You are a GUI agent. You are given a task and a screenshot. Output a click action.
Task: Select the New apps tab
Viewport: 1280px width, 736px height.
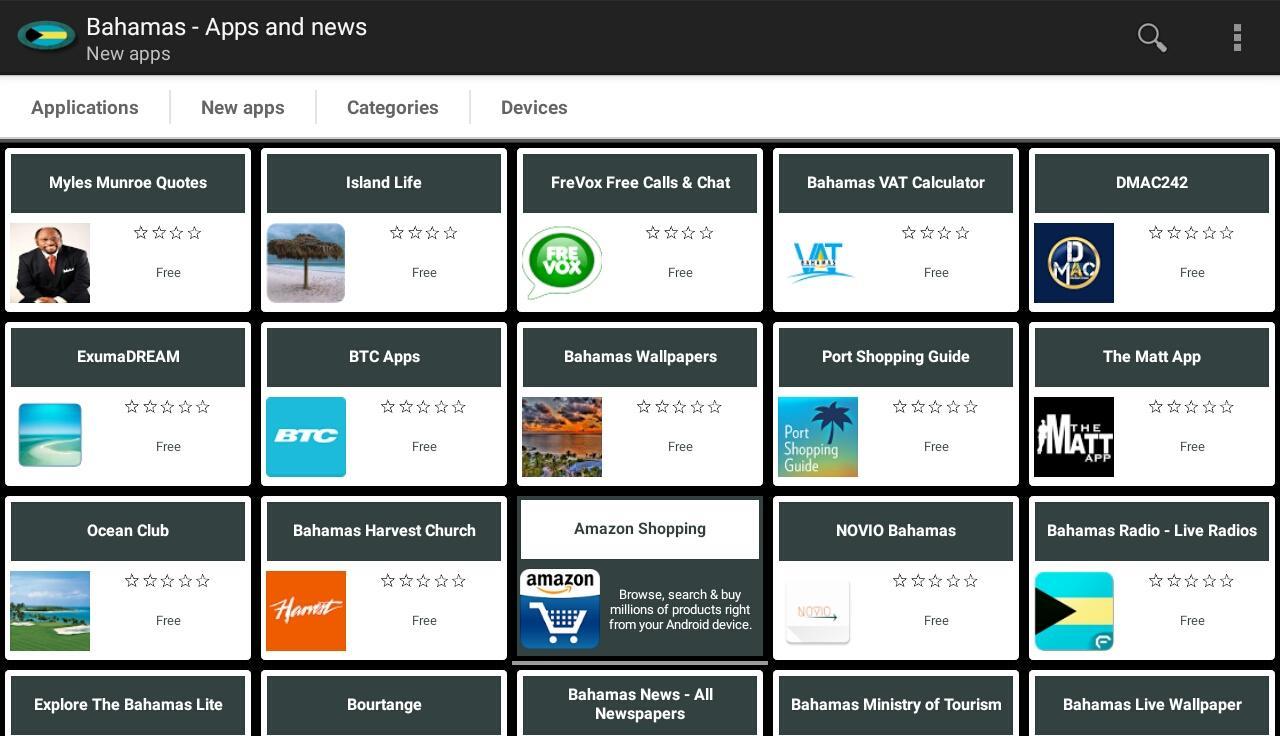coord(243,107)
